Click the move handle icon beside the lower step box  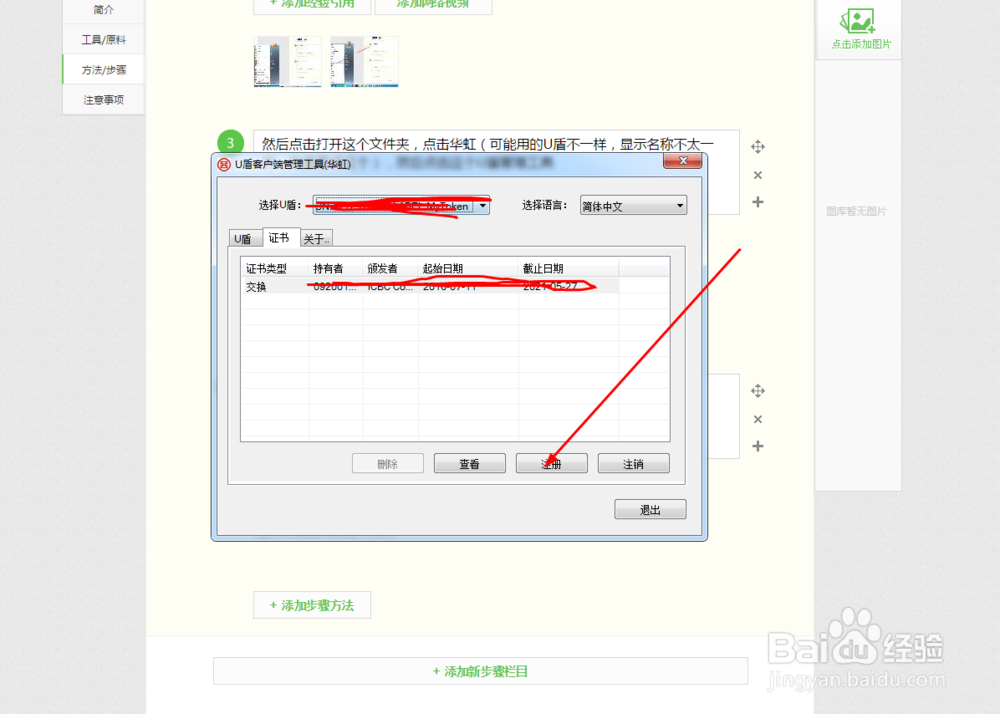click(x=758, y=391)
